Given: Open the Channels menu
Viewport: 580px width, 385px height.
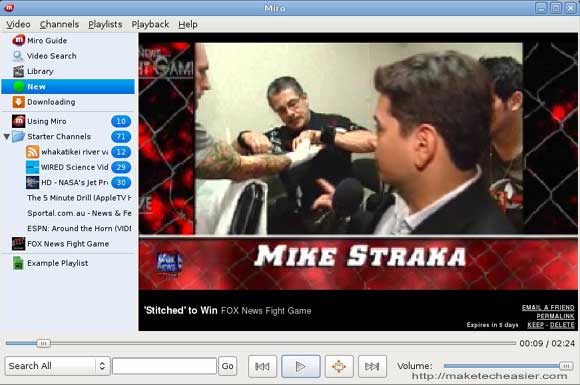Looking at the screenshot, I should (x=59, y=24).
